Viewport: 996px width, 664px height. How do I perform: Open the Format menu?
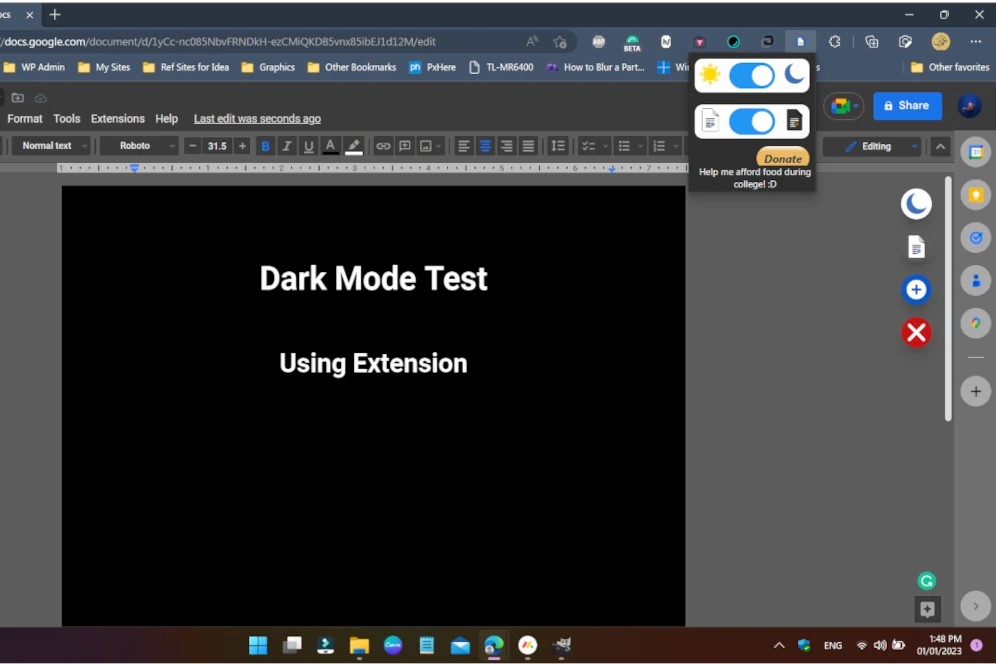25,119
